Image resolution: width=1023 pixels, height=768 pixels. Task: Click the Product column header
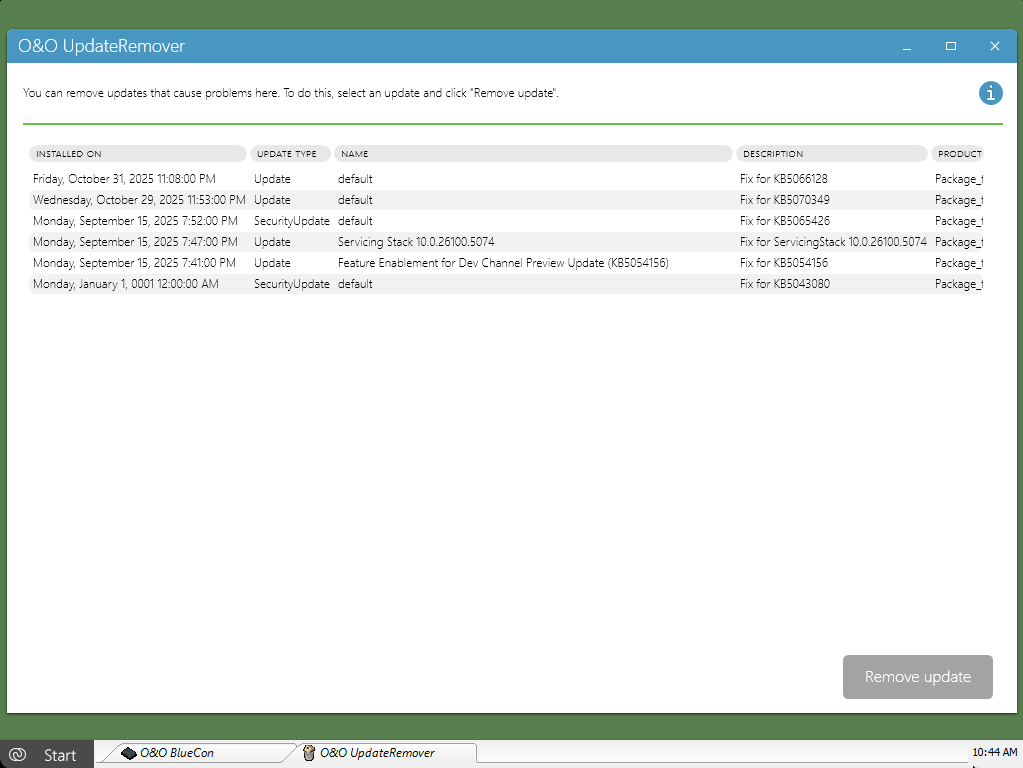coord(958,154)
